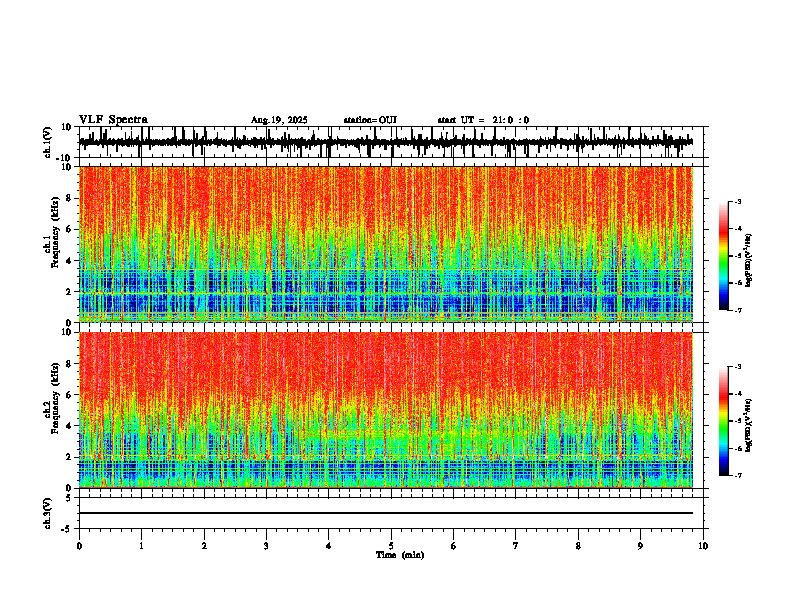Click the ch.1 color scale "-3" label
The height and width of the screenshot is (612, 792).
738,201
